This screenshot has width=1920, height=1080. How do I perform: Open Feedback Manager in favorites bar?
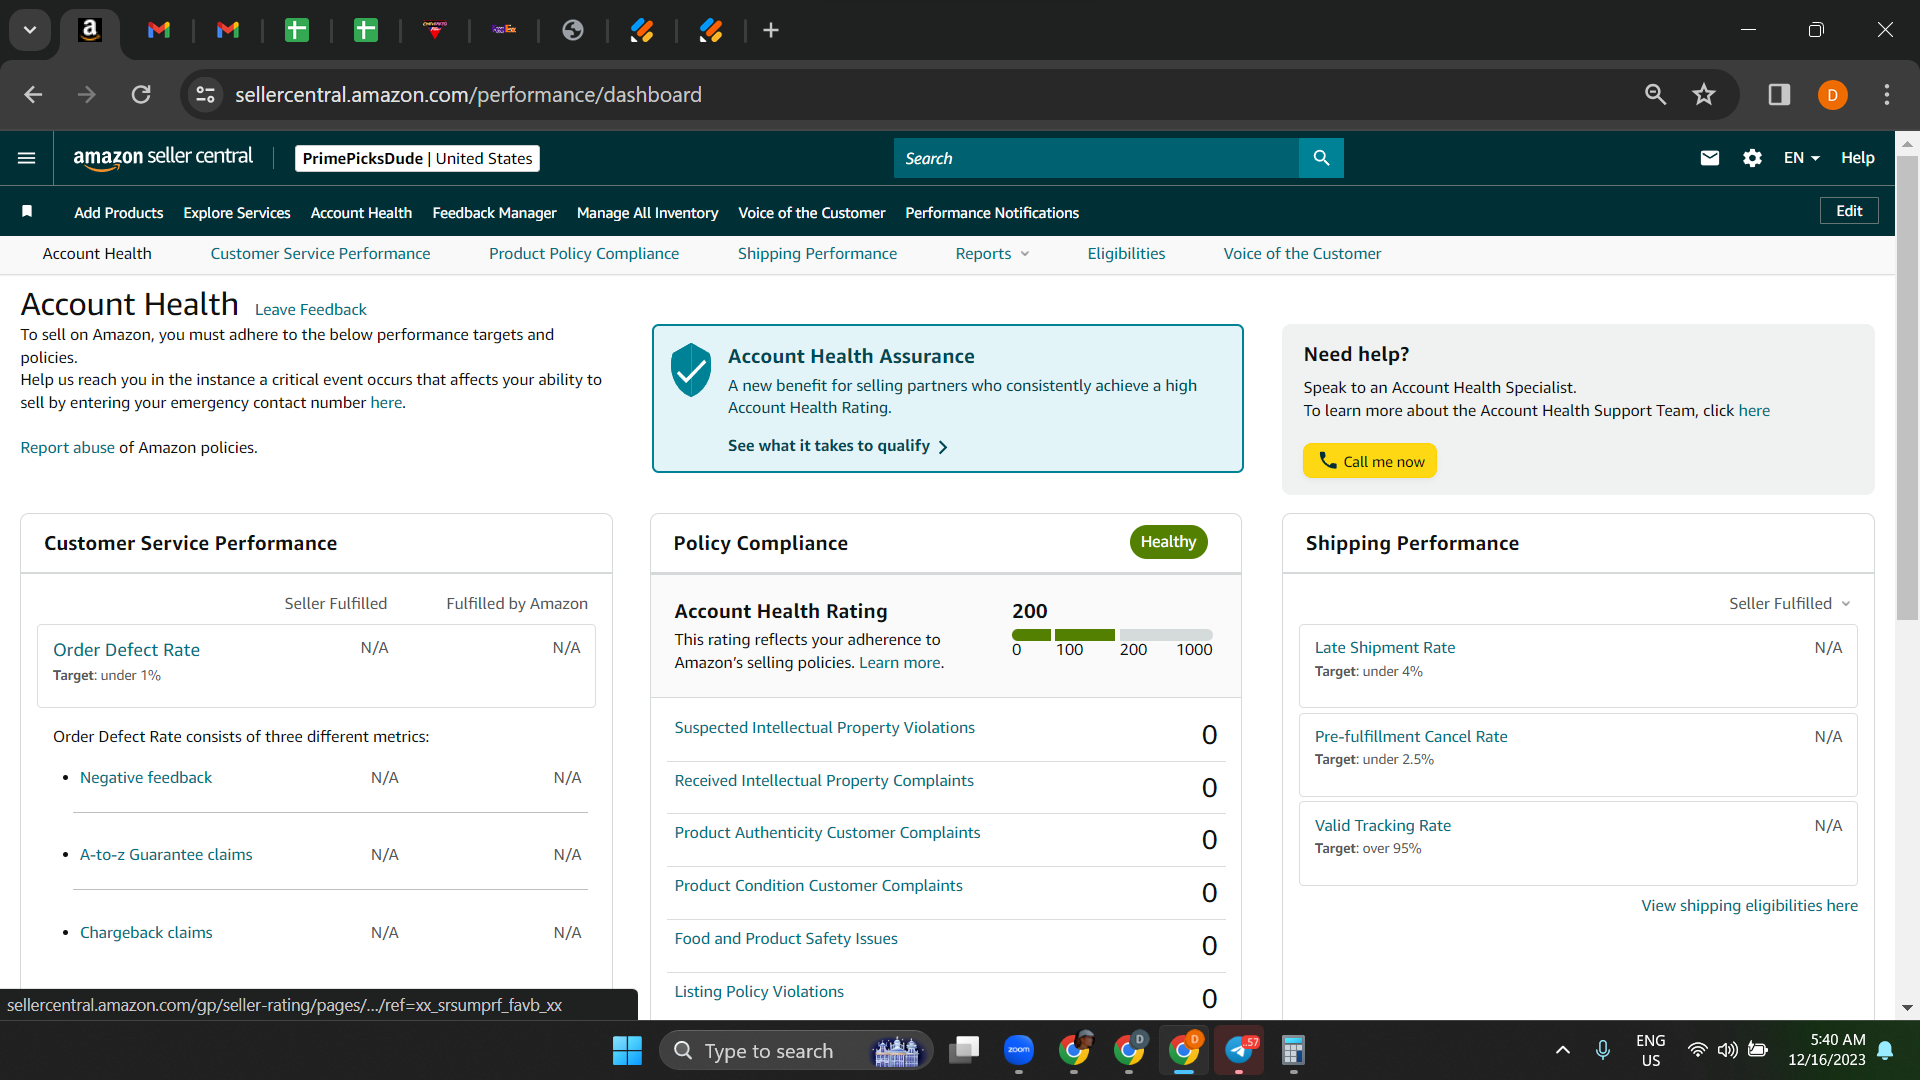pyautogui.click(x=494, y=213)
